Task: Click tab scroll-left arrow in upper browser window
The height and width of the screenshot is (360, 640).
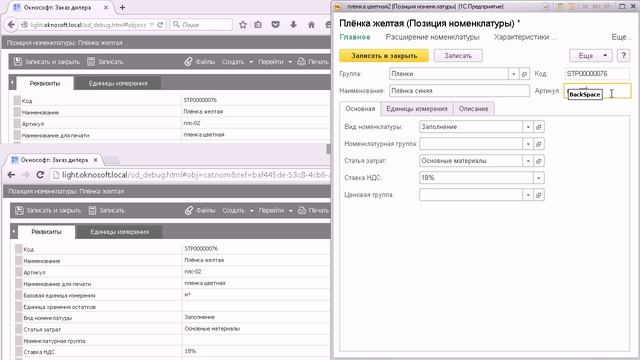Action: click(12, 83)
